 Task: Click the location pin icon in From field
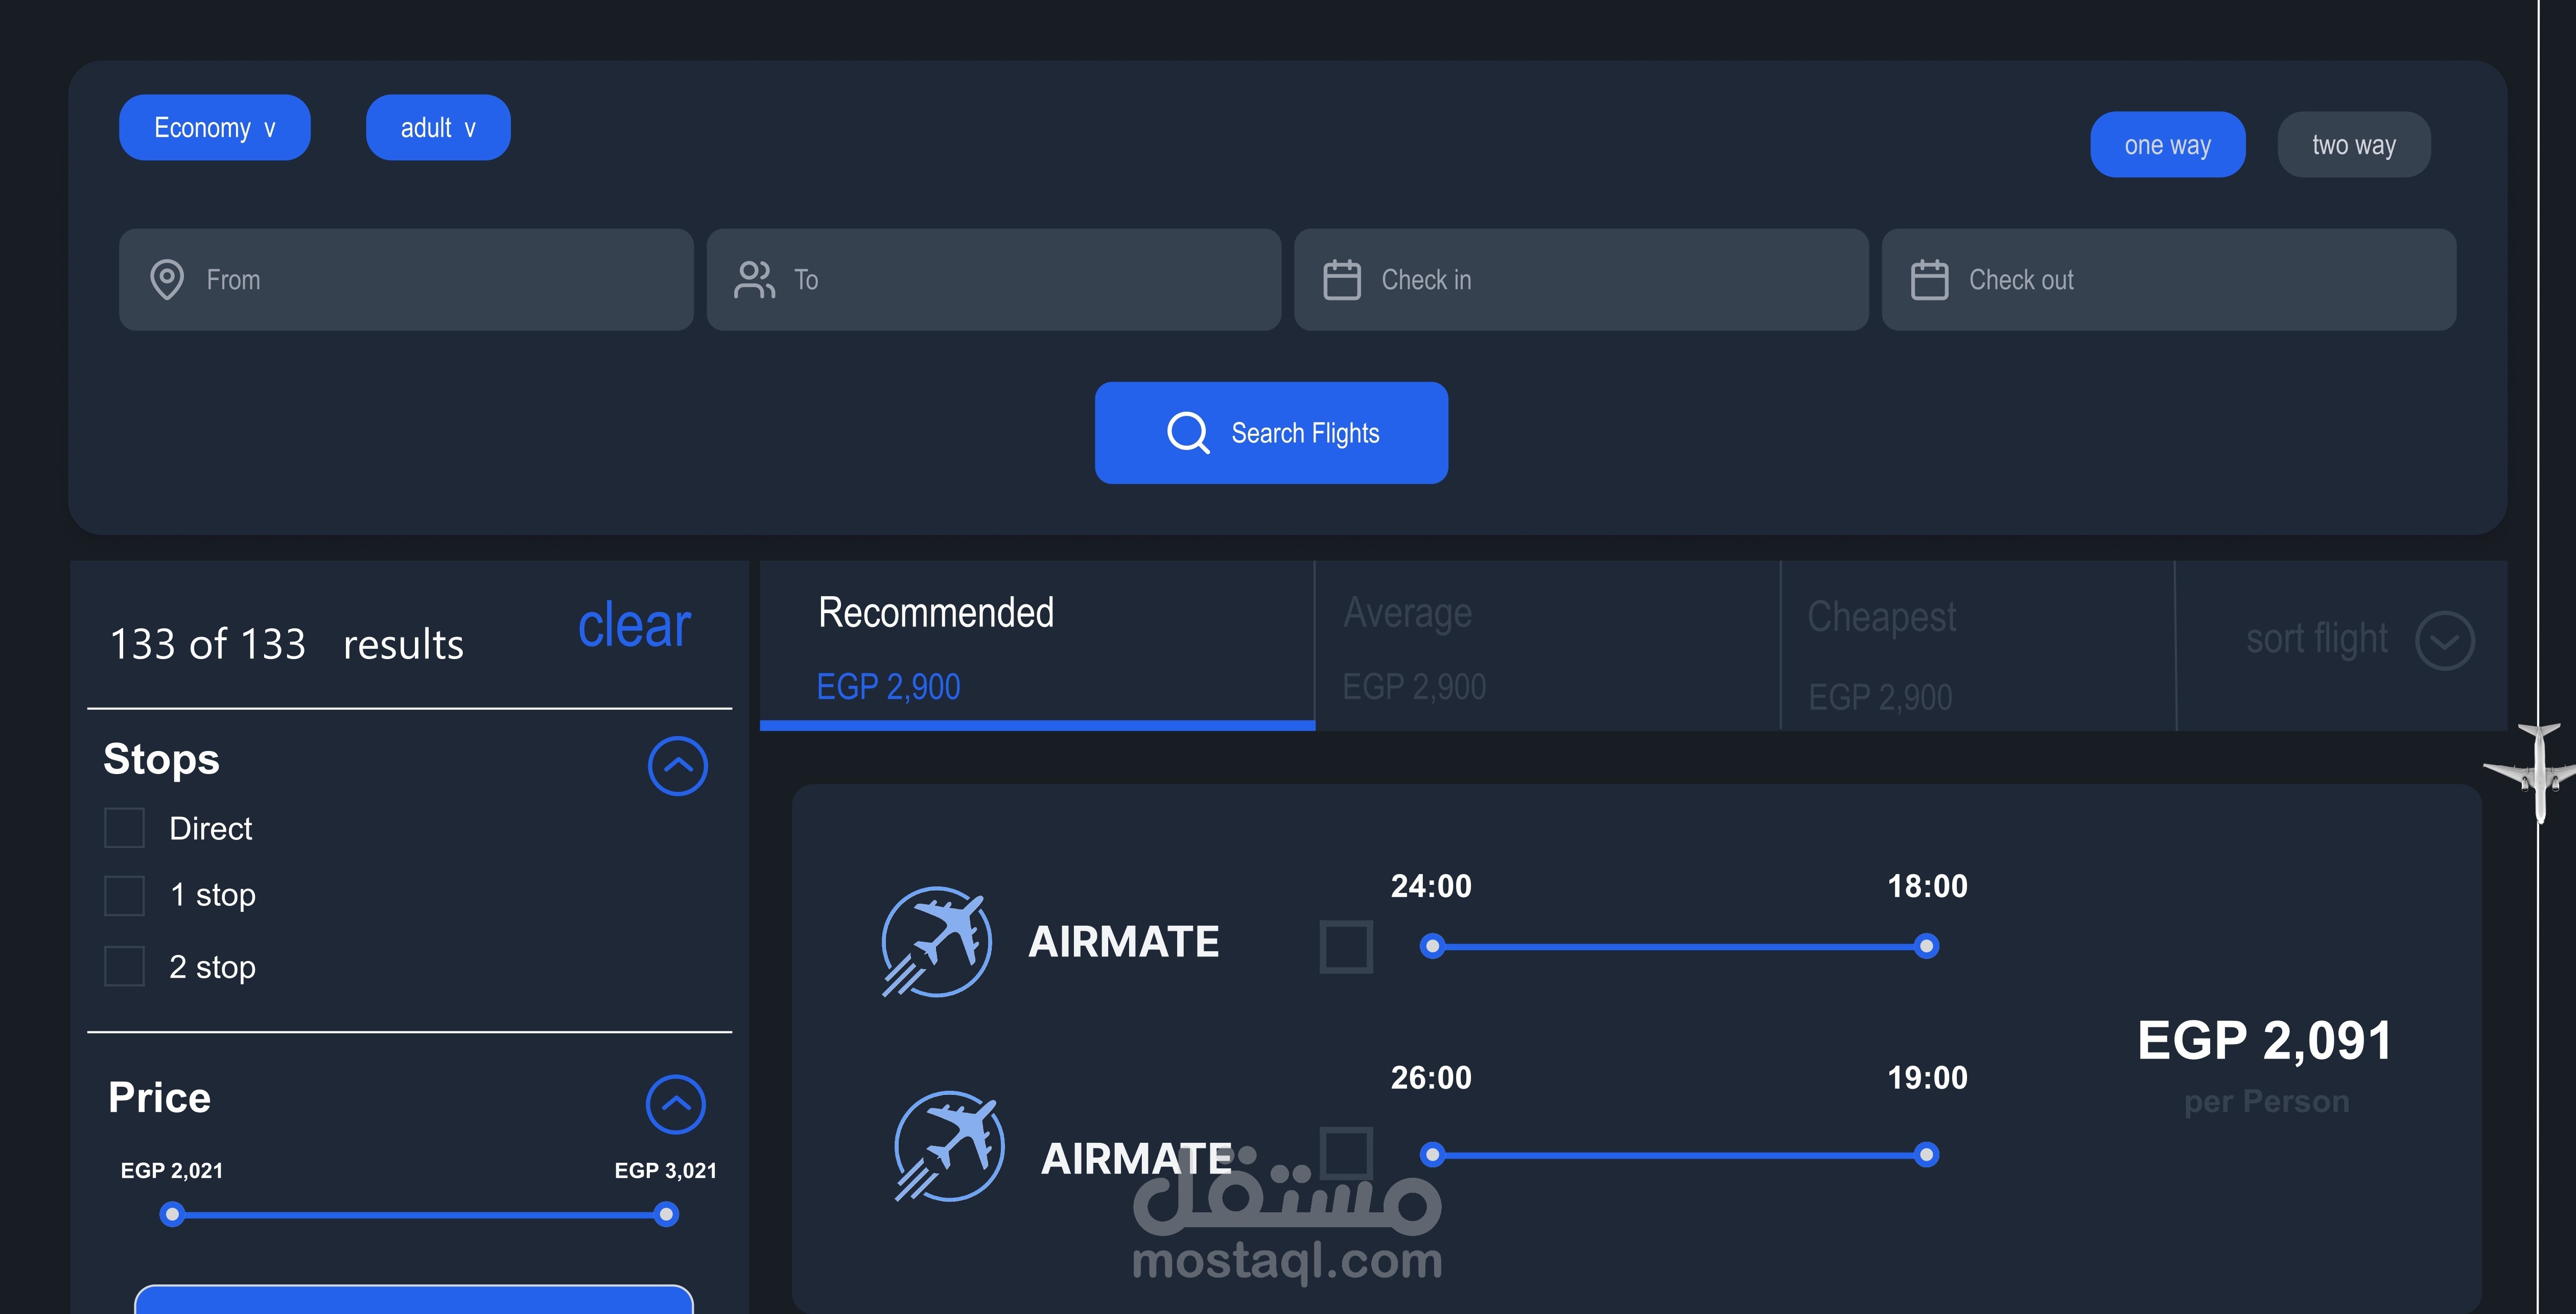coord(166,280)
